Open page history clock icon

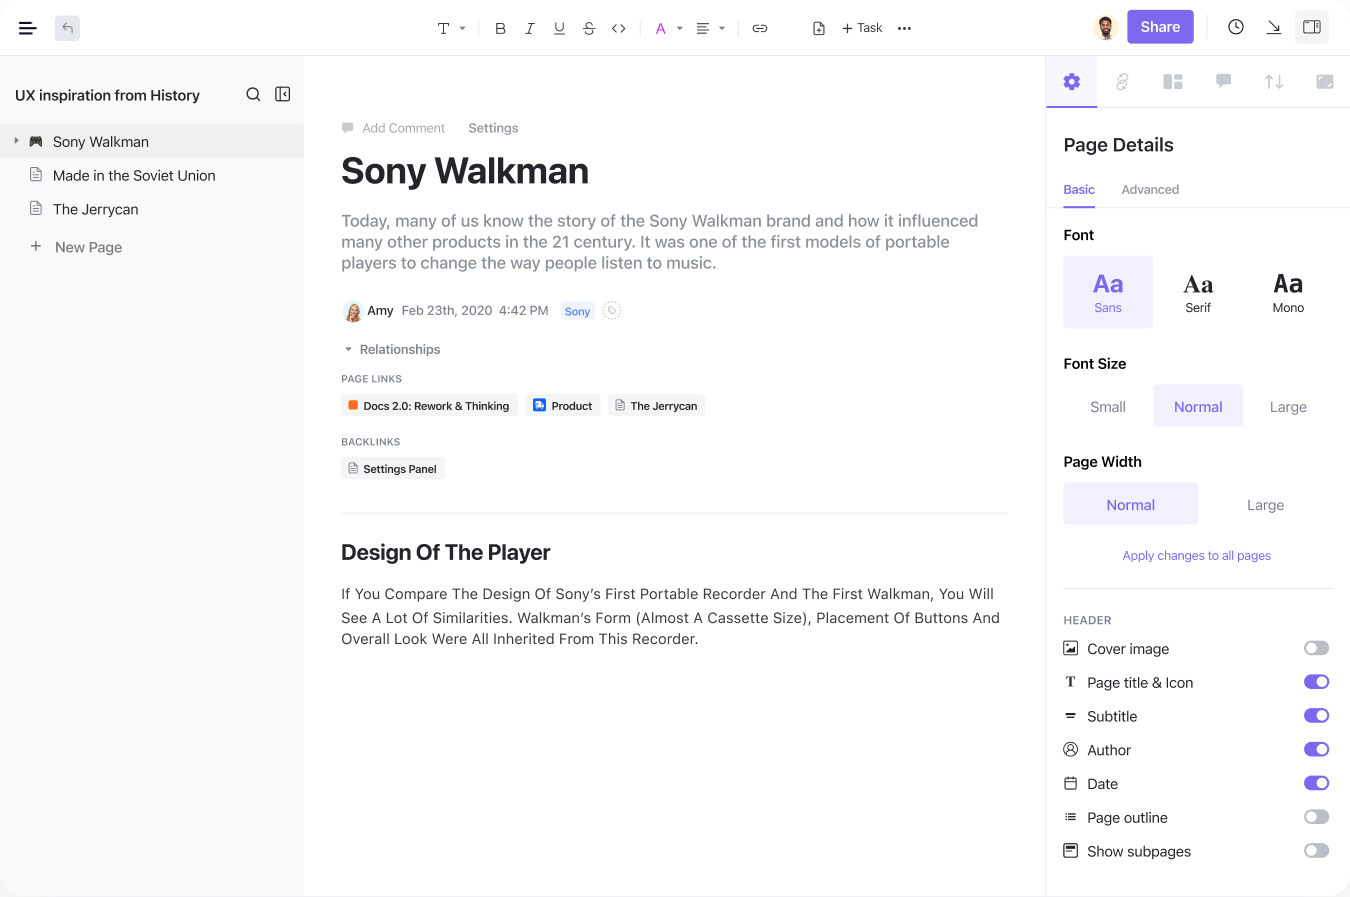coord(1236,27)
